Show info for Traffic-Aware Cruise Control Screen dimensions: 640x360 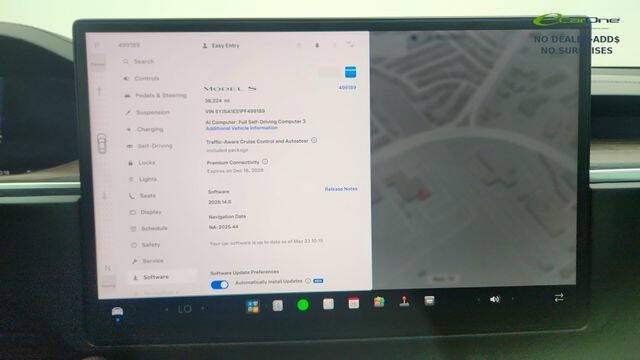(x=314, y=140)
